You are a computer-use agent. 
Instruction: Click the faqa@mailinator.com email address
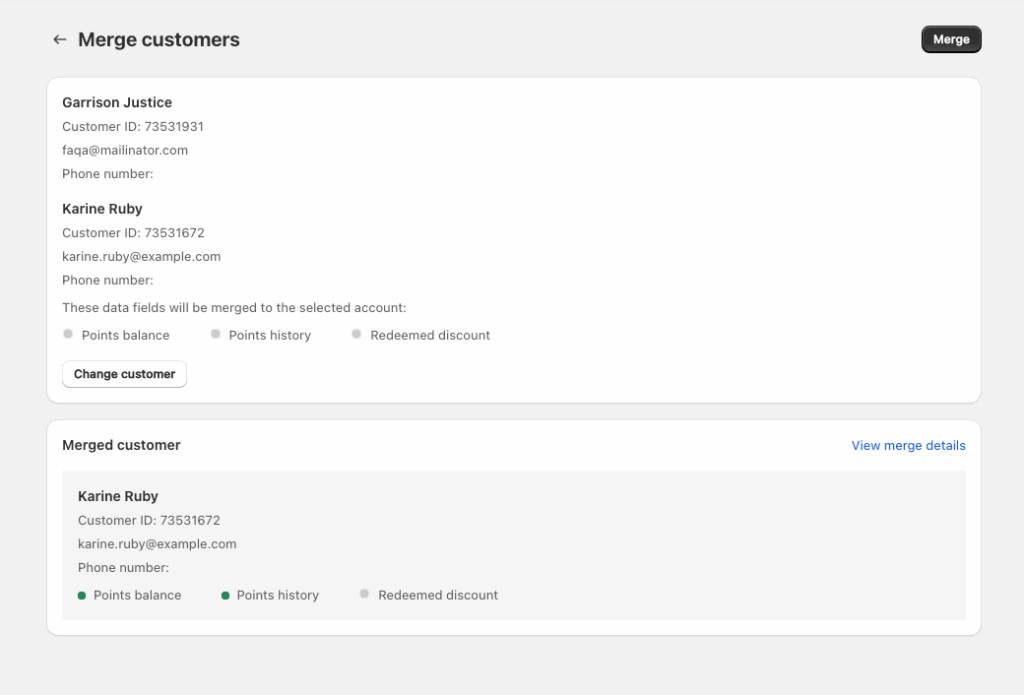coord(125,150)
